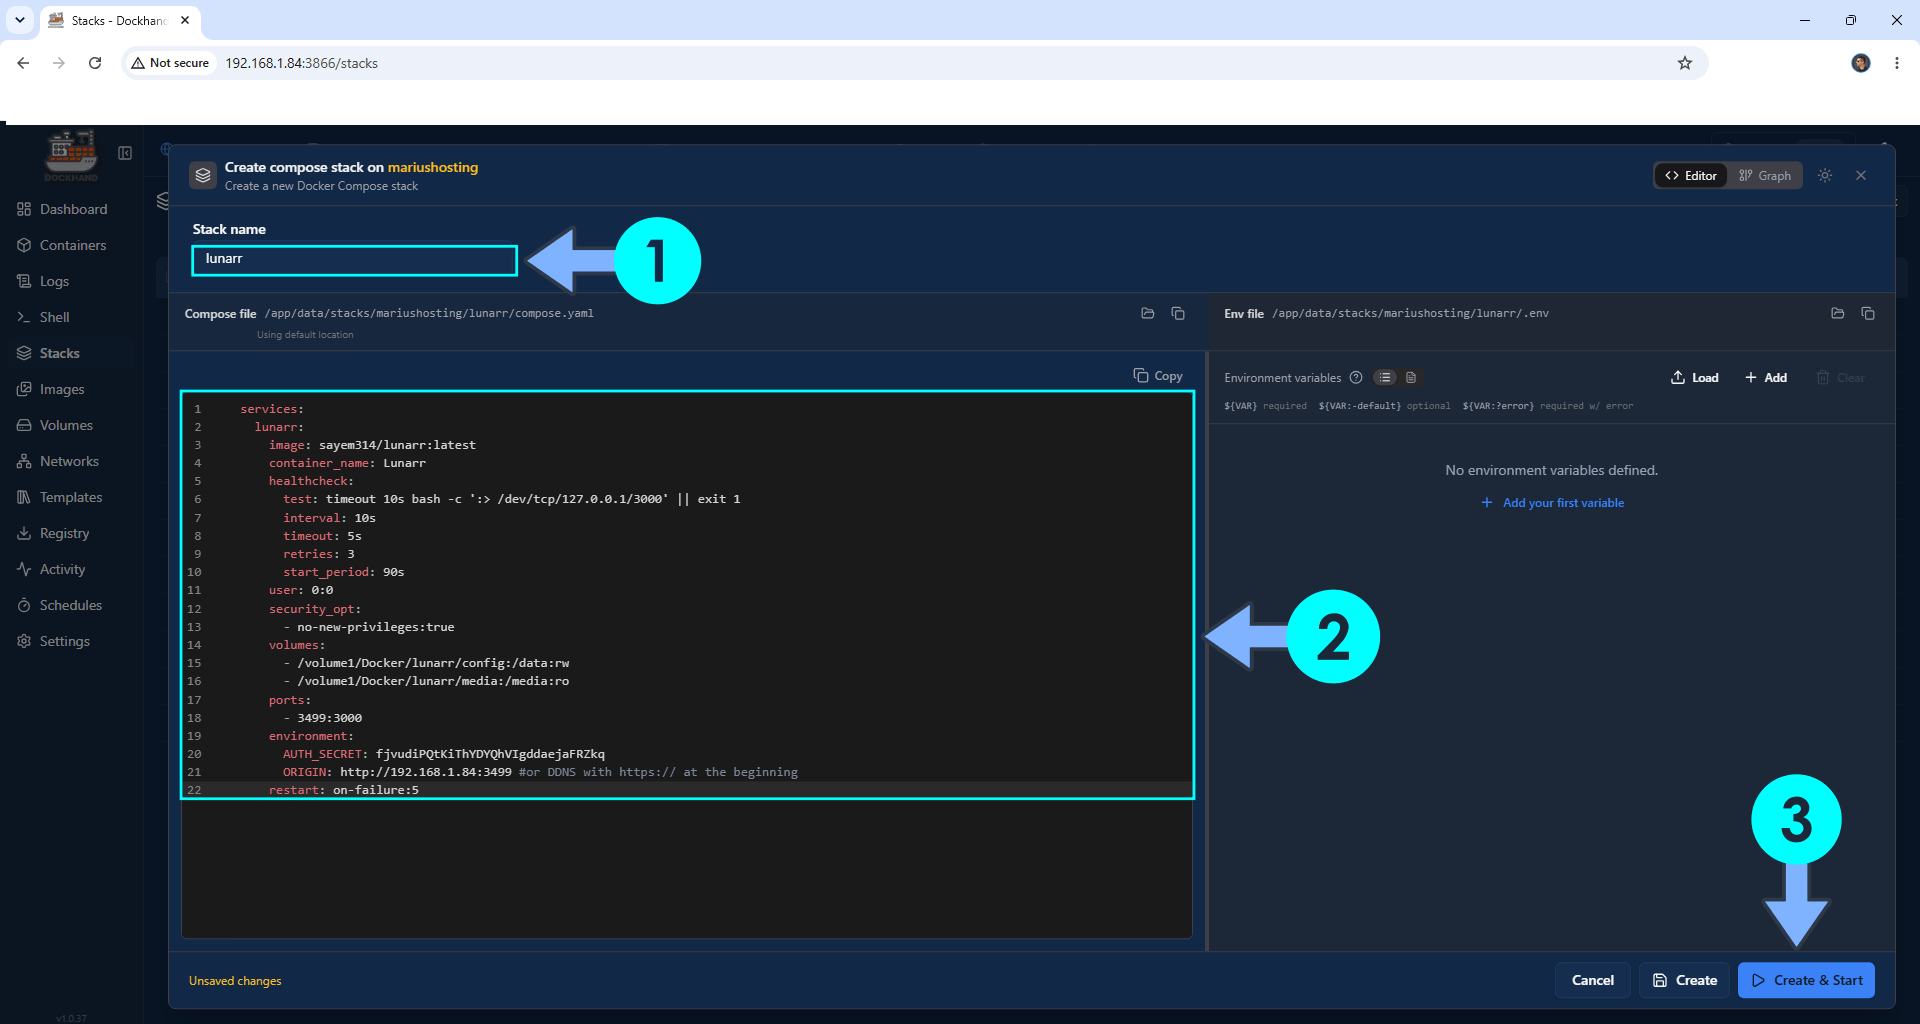Screen dimensions: 1920x1024
Task: Copy the compose file path
Action: [x=1178, y=314]
